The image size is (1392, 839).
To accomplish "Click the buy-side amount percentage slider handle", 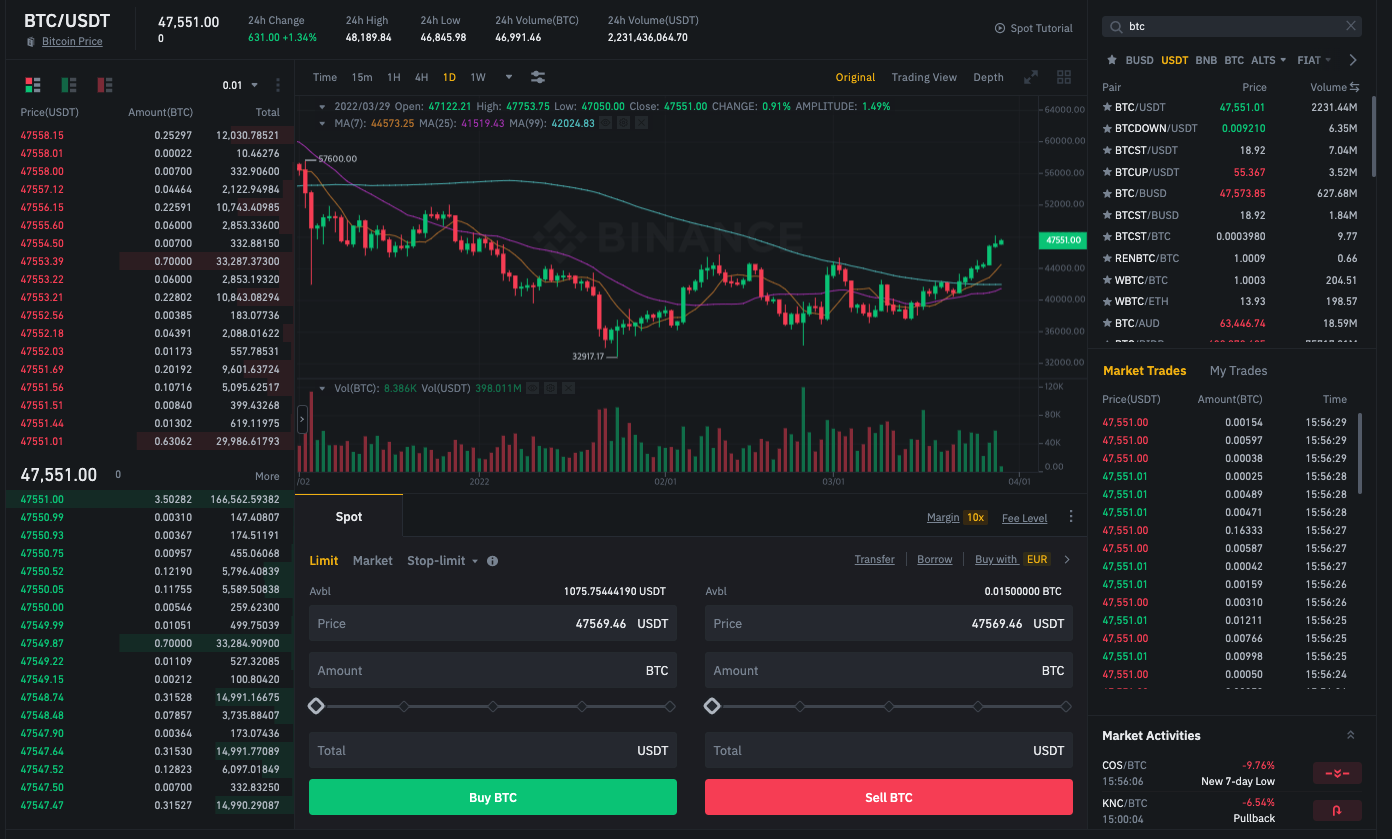I will pos(316,706).
